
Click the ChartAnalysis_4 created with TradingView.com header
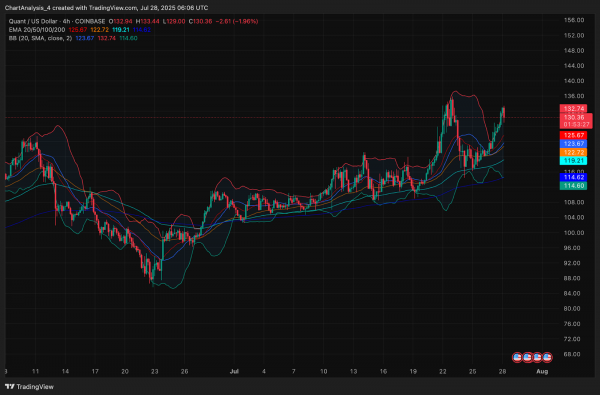tap(106, 8)
